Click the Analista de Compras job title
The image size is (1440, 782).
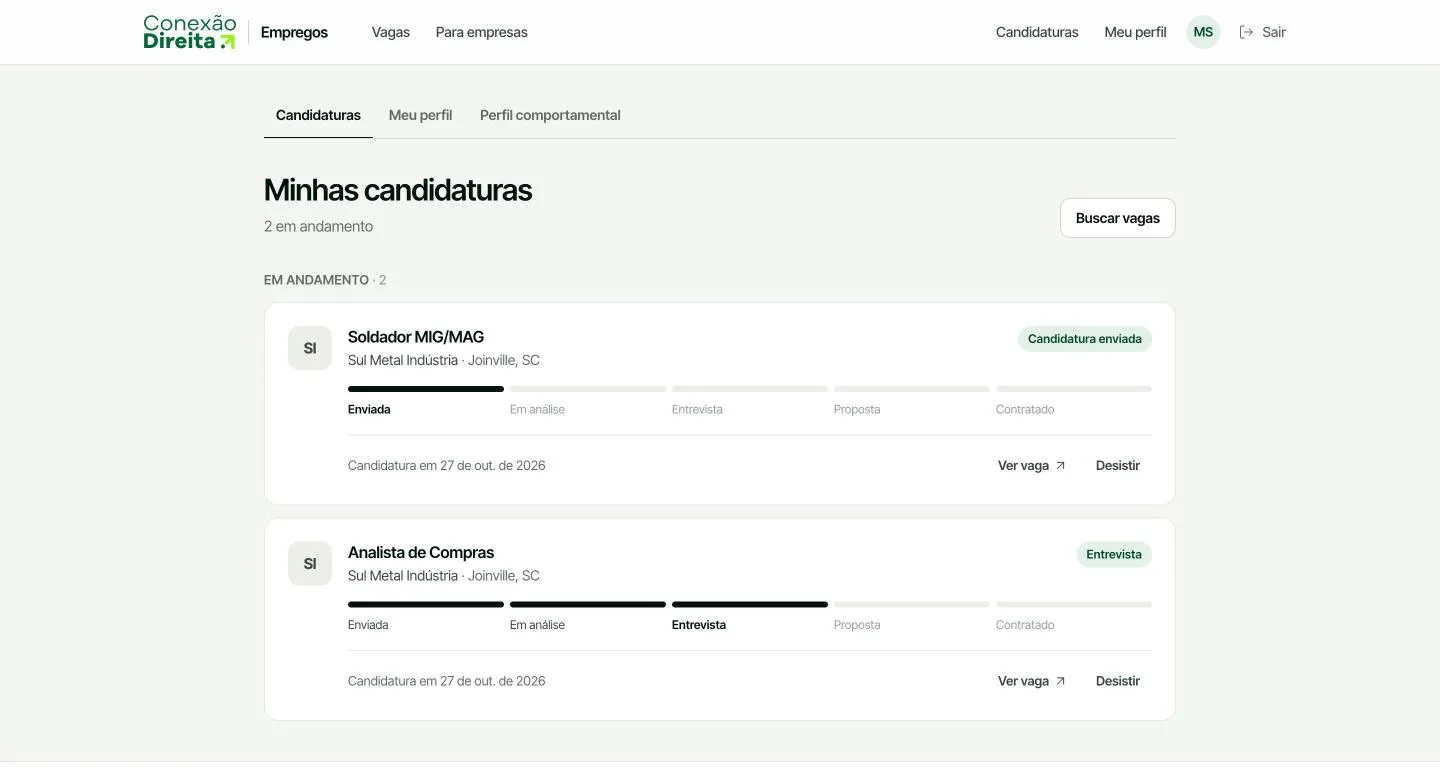(421, 553)
